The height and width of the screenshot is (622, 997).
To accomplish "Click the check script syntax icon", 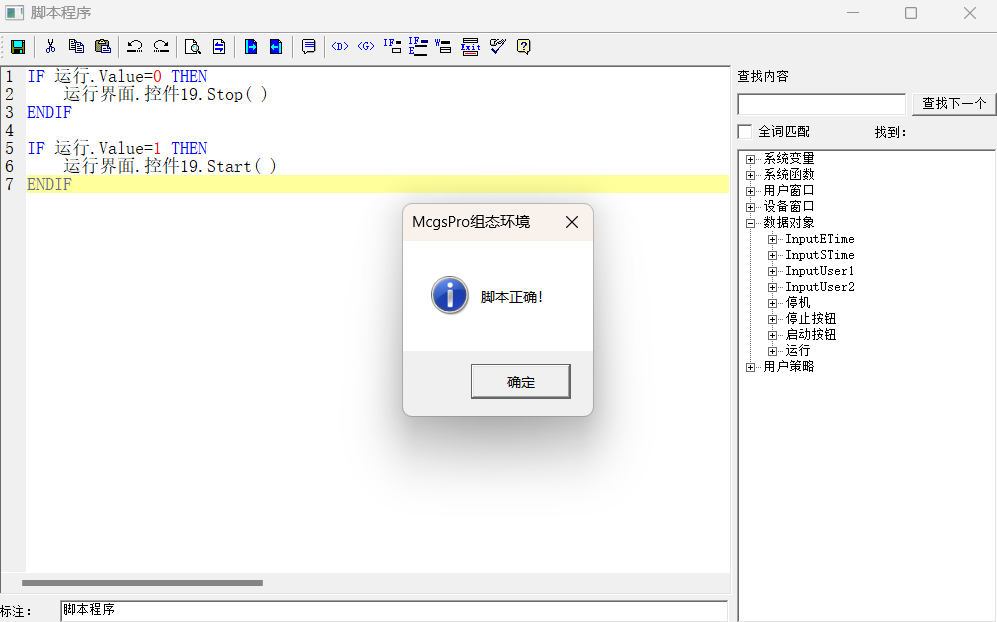I will pos(497,46).
